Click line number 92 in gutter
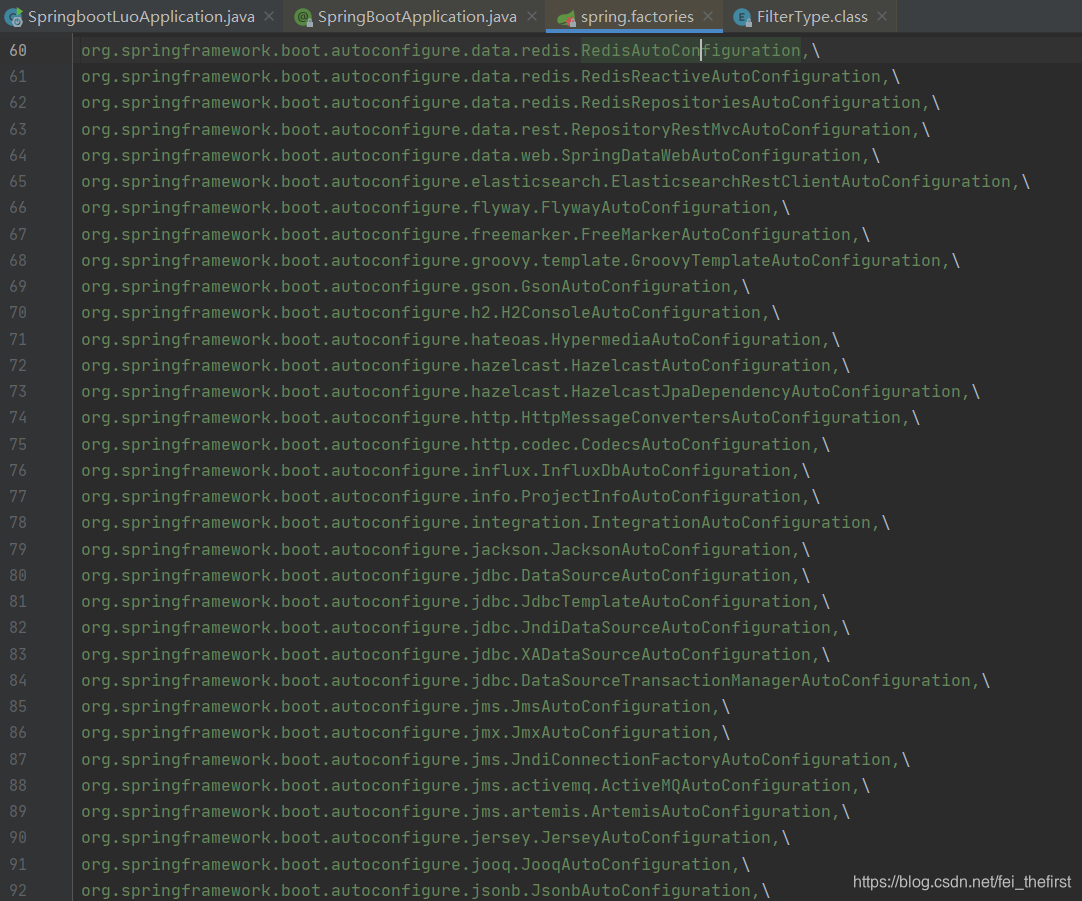The image size is (1082, 901). click(x=18, y=890)
